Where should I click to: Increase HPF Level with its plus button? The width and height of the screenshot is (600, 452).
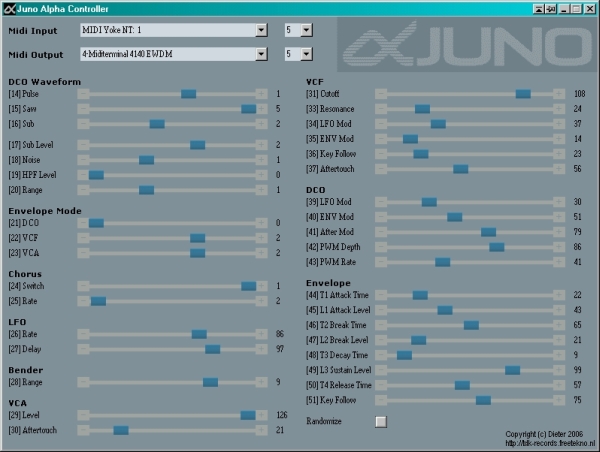(261, 175)
